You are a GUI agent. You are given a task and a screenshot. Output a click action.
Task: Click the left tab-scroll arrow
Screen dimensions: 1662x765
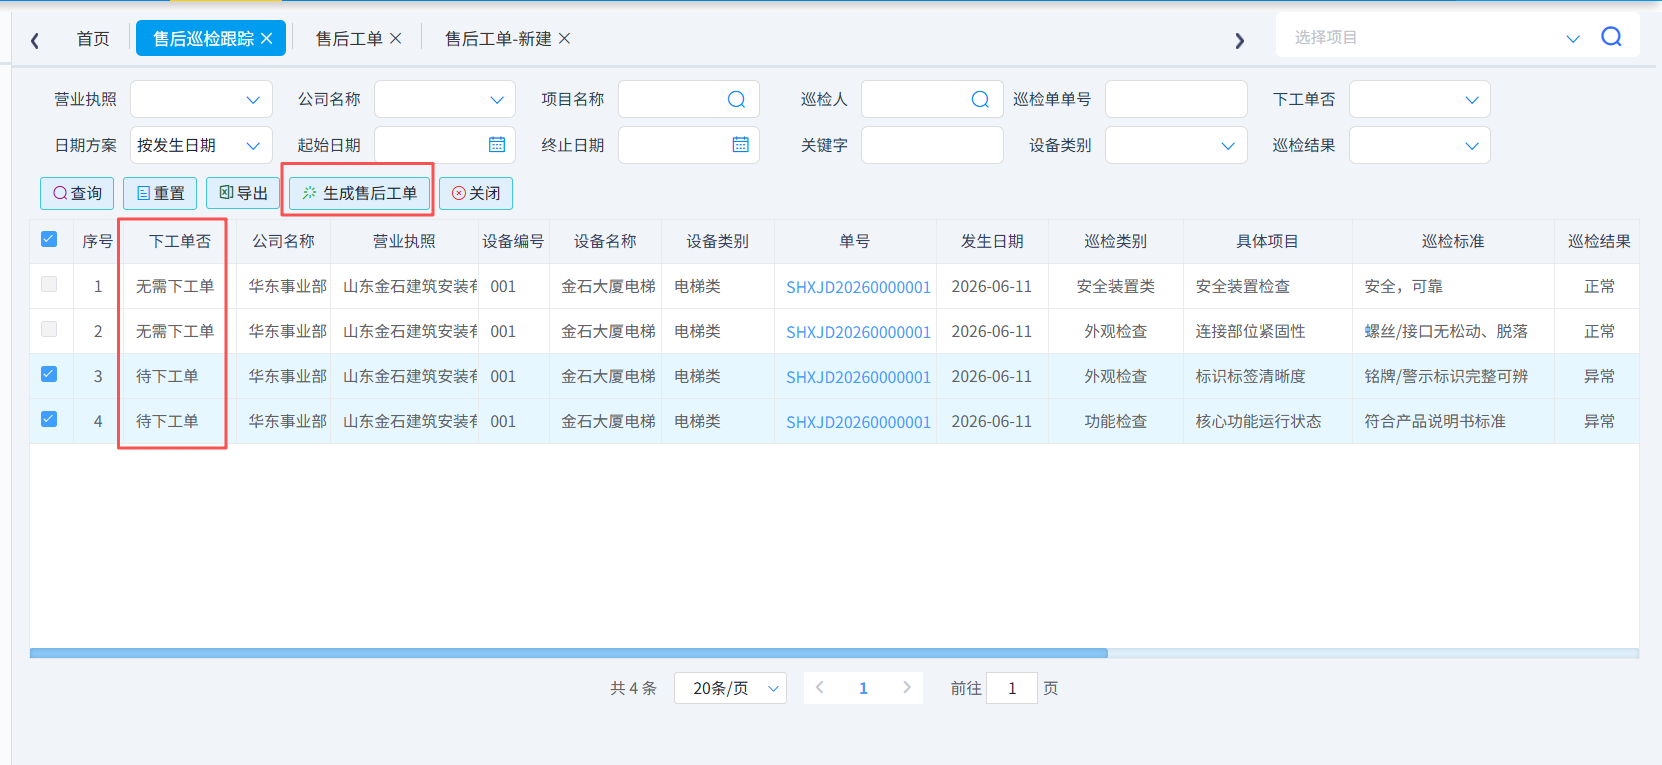[x=35, y=40]
